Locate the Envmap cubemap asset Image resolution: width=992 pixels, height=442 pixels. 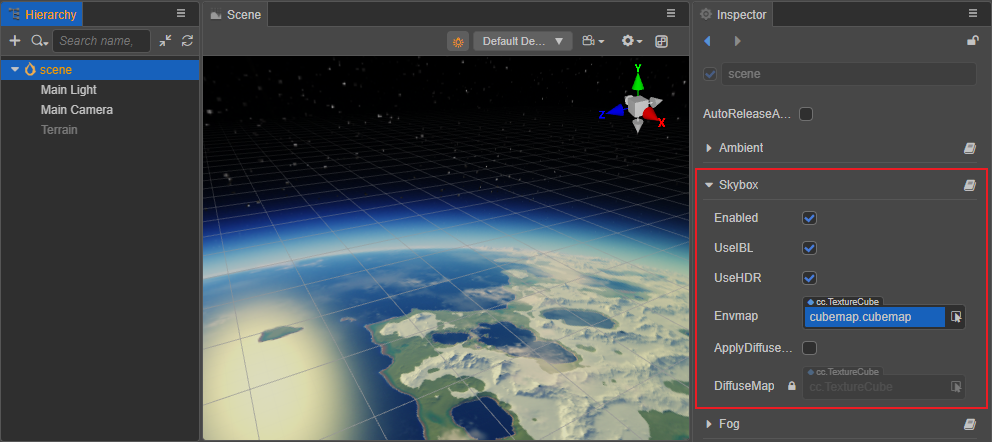pos(956,317)
